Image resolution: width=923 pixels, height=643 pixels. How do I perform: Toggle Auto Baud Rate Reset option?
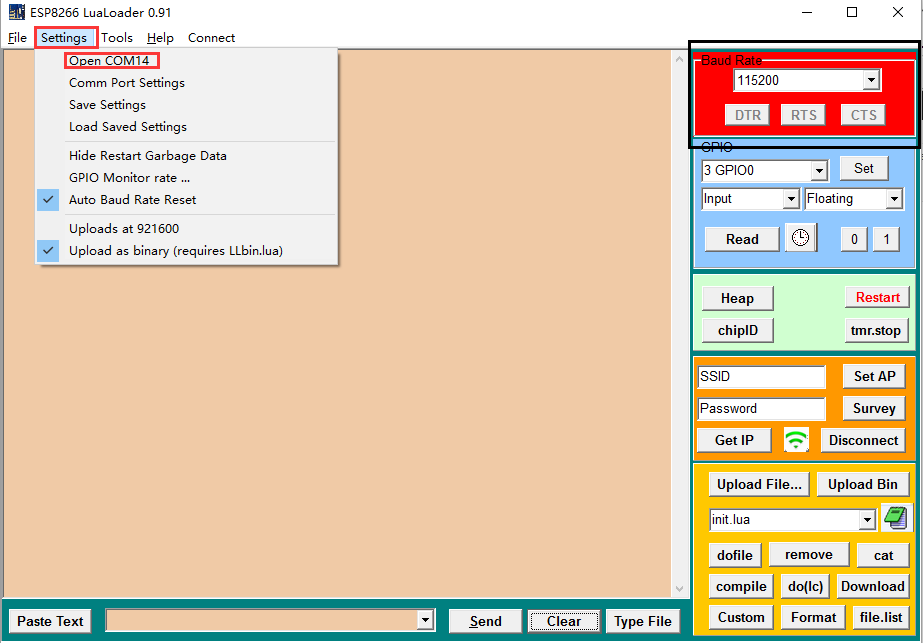(x=187, y=200)
